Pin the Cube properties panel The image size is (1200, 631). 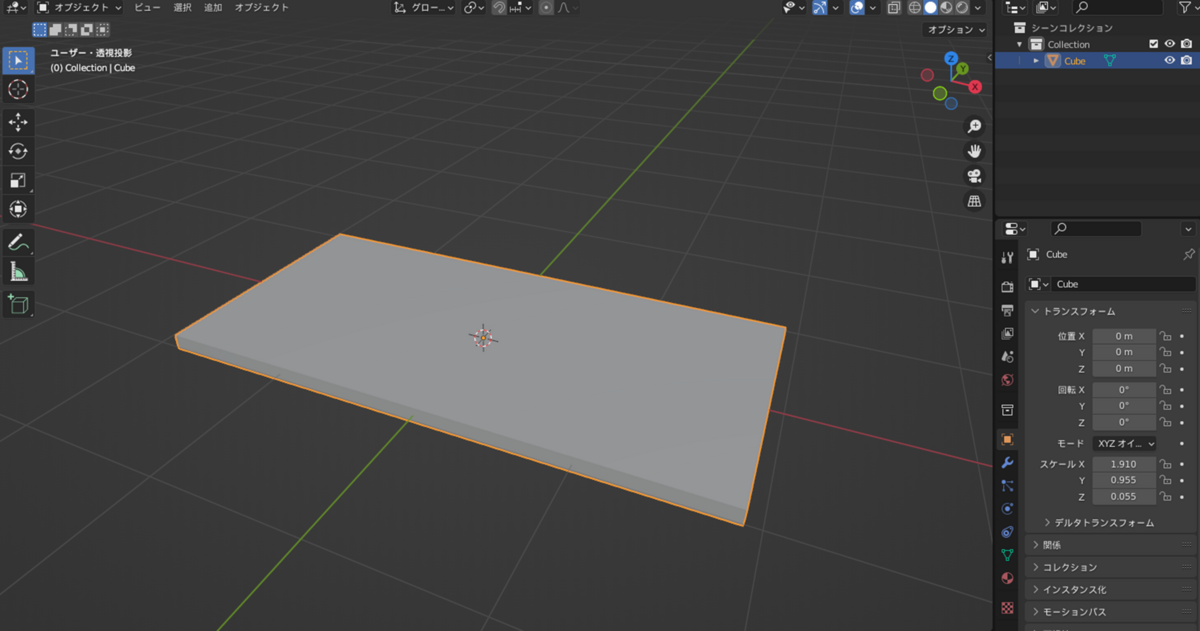point(1188,255)
